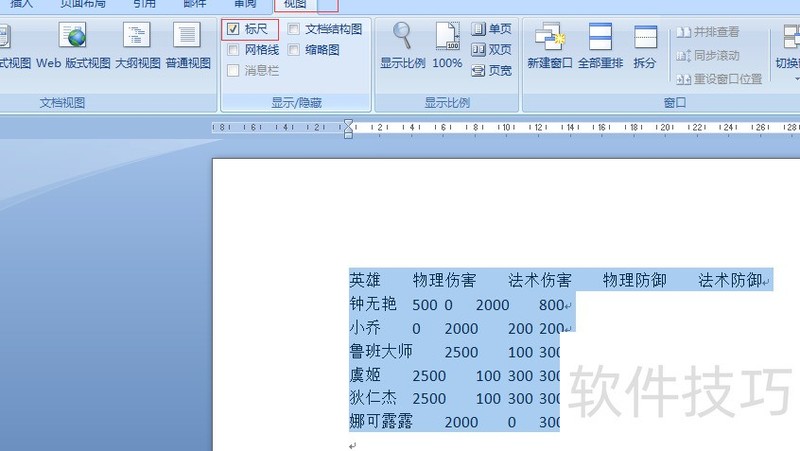The image size is (800, 451).
Task: Select 双页 two pages zoom
Action: [x=491, y=49]
